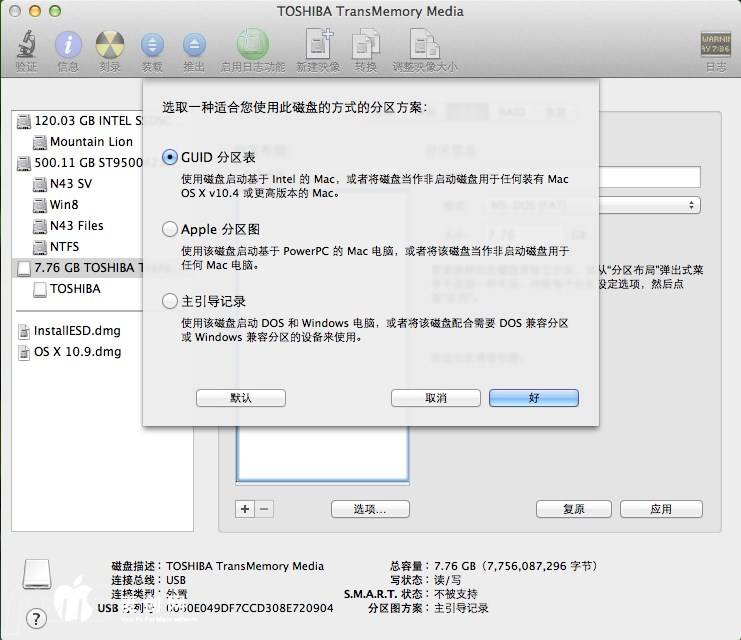741x640 pixels.
Task: Click the help question mark button
Action: 36,618
